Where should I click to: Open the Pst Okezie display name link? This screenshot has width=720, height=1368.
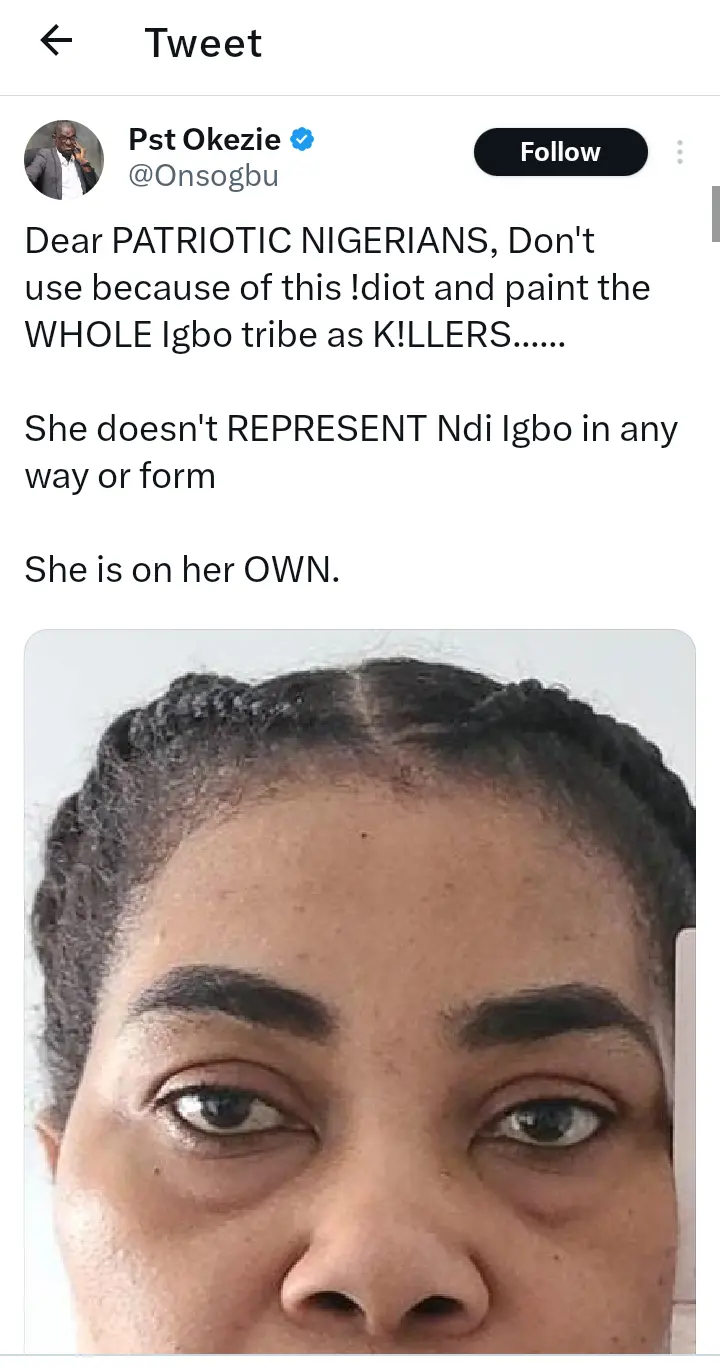(205, 139)
